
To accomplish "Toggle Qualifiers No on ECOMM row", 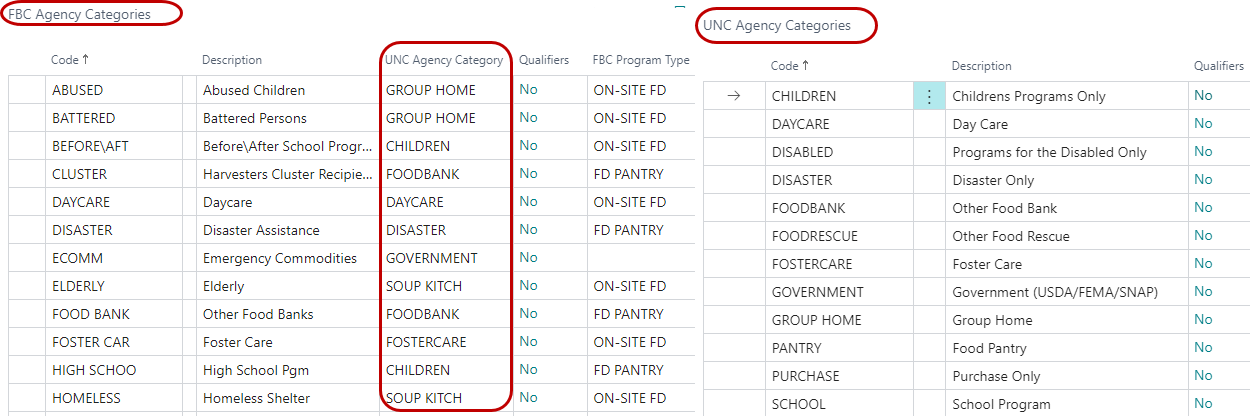I will (528, 258).
